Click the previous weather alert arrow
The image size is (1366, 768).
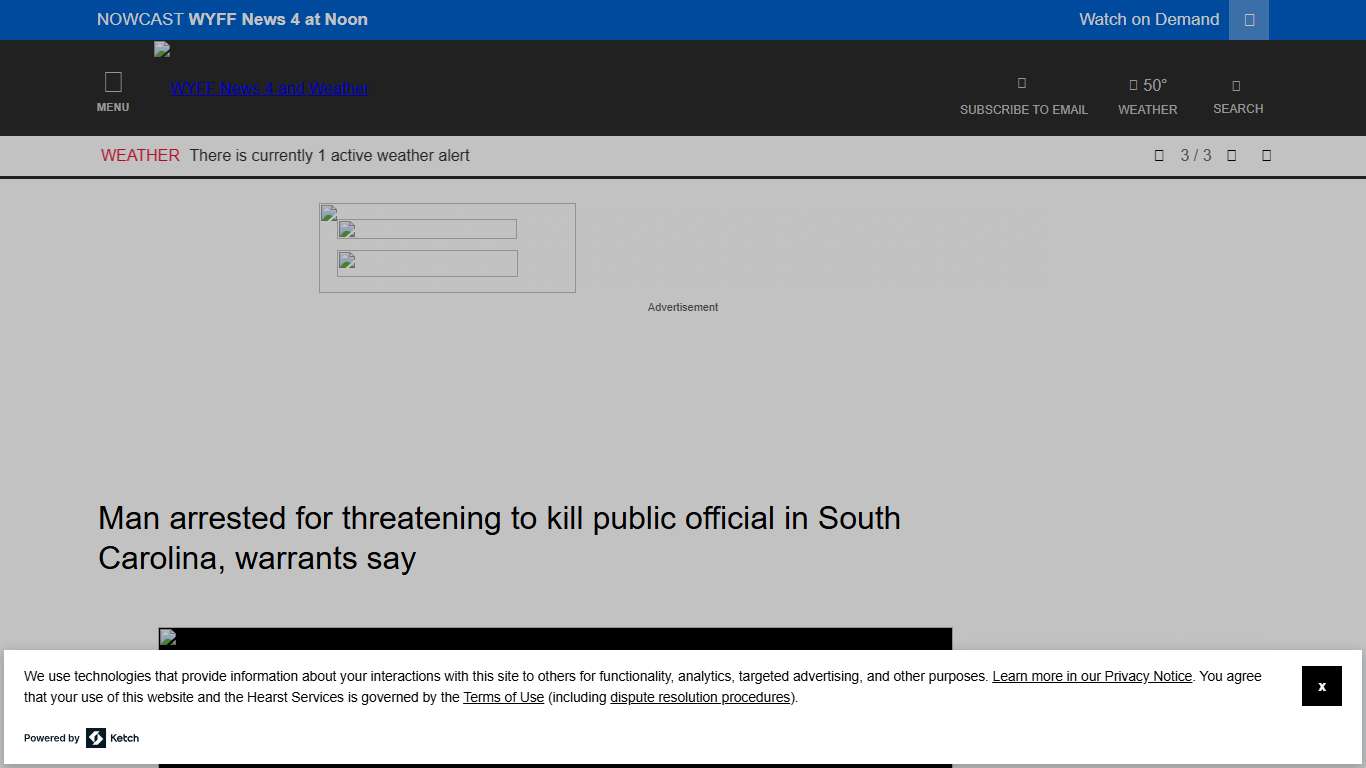[x=1159, y=155]
